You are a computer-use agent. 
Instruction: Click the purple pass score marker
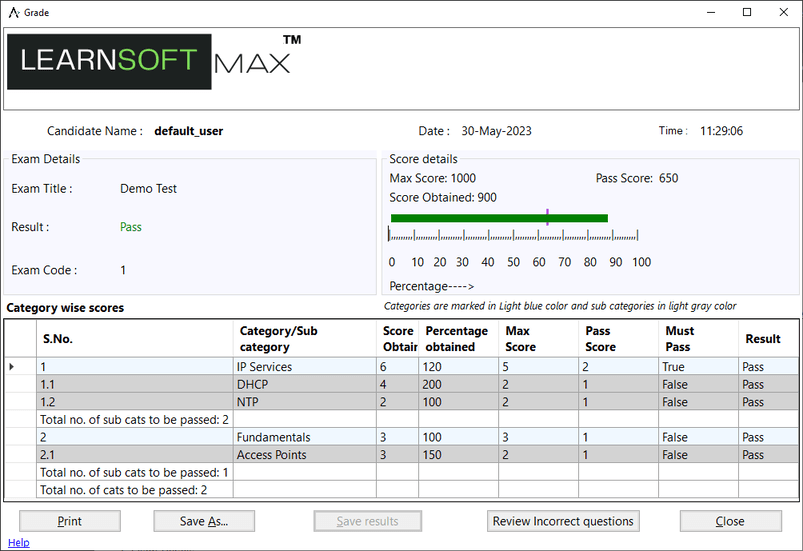[x=548, y=217]
